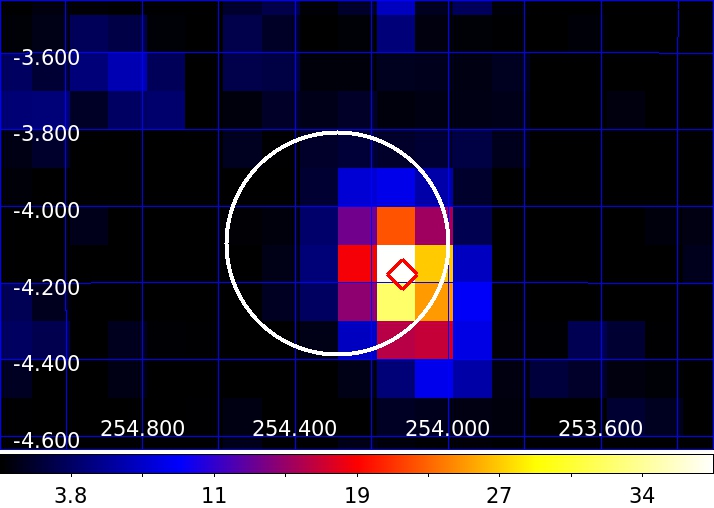The image size is (714, 508).
Task: Click the colorbar gradient strip
Action: click(x=357, y=463)
